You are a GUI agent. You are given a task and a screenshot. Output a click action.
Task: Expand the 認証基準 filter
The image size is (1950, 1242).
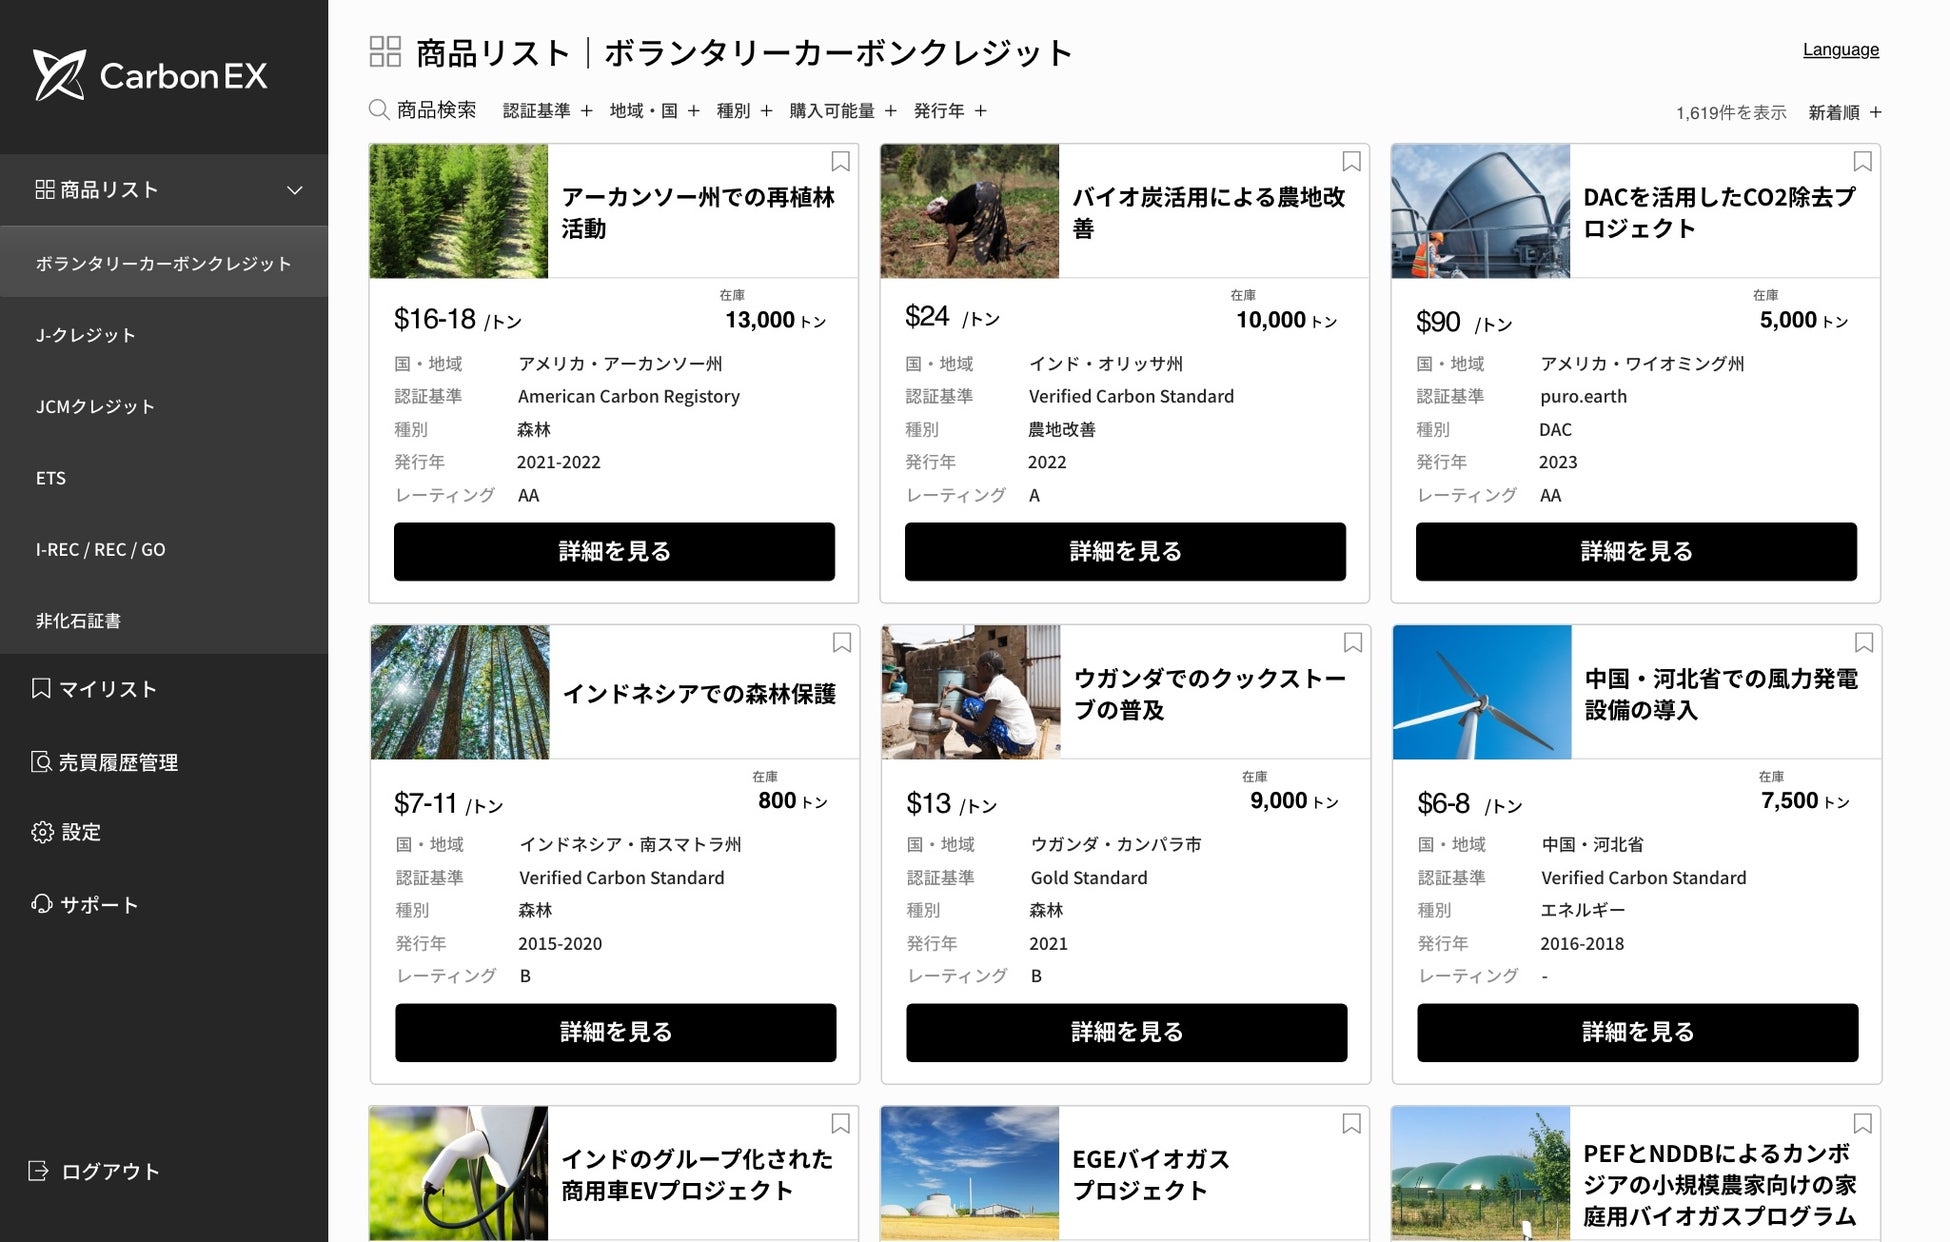tap(547, 111)
